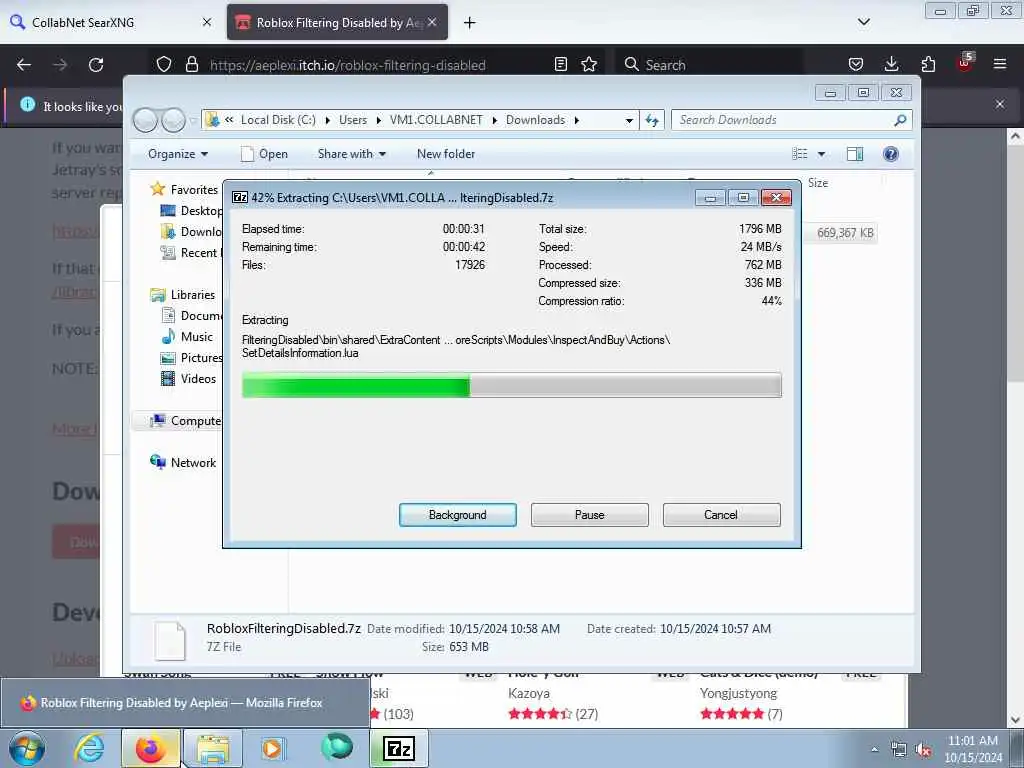This screenshot has height=768, width=1024.
Task: Close the CollabNet SearXNG tab
Action: click(207, 22)
